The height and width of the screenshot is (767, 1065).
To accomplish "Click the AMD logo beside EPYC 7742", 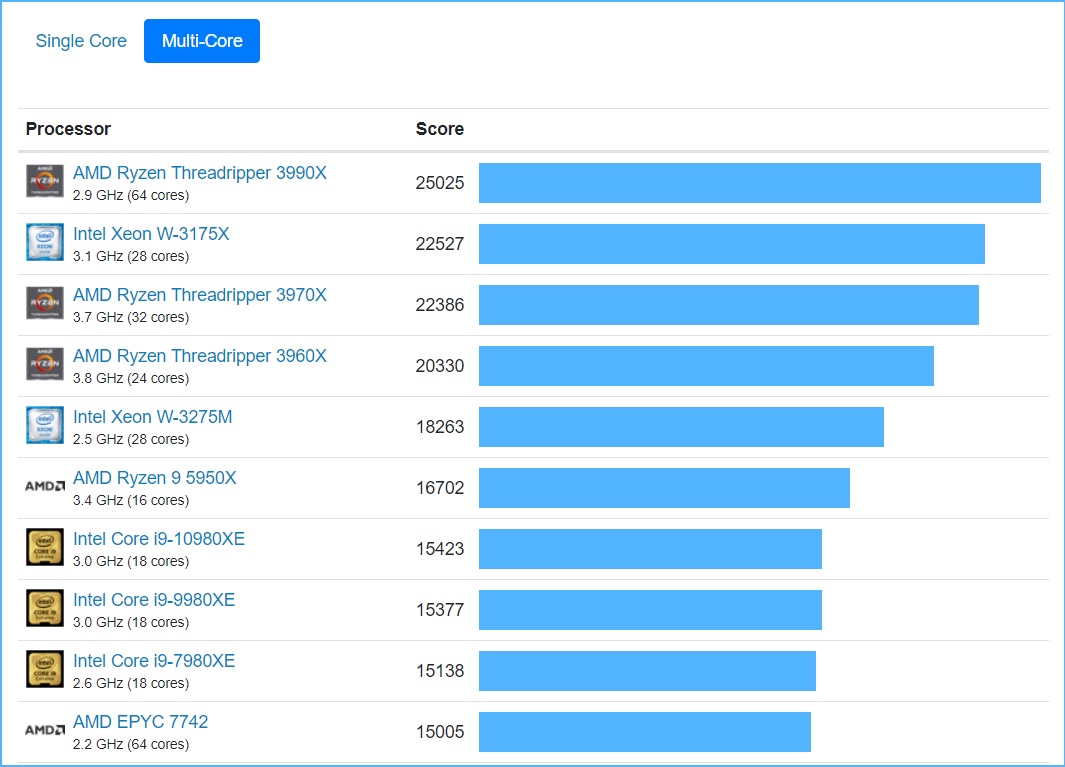I will point(45,730).
